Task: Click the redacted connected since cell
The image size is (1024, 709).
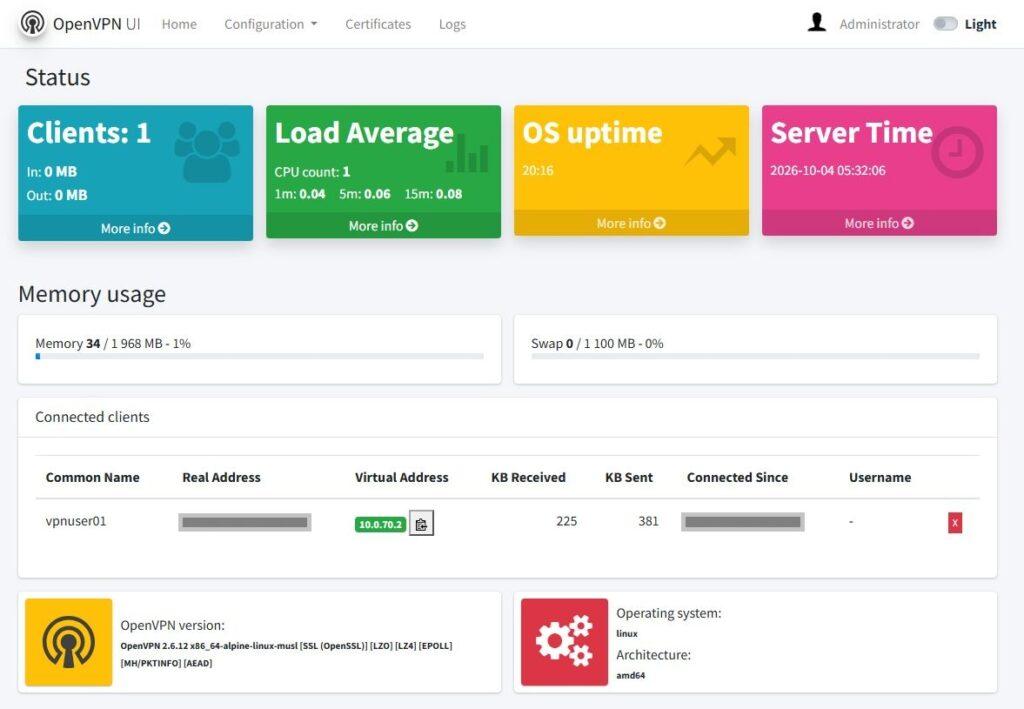Action: point(743,522)
